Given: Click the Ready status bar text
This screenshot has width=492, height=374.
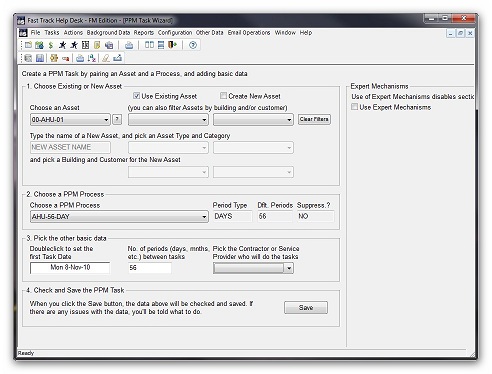Looking at the screenshot, I should coord(26,353).
